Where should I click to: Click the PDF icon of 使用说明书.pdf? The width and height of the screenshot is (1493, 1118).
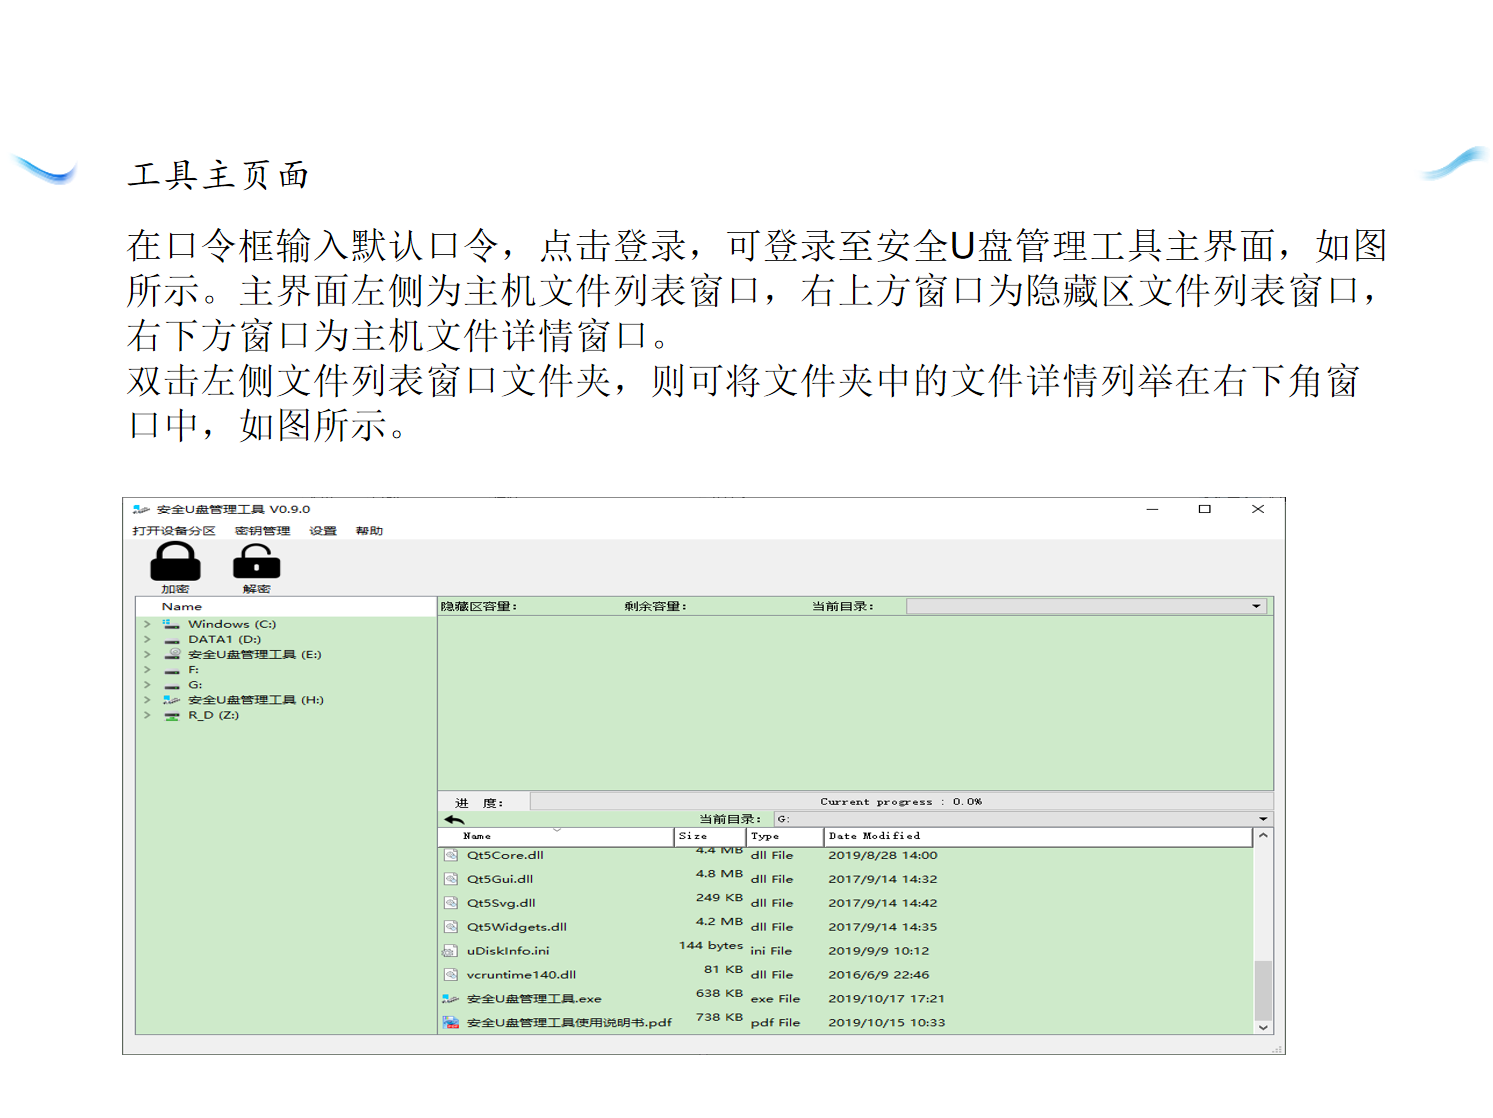(451, 1022)
